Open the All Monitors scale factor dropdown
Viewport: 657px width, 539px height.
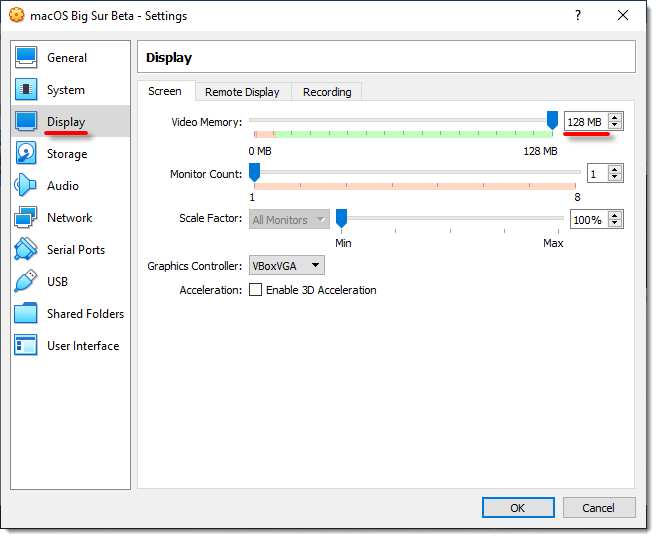[x=289, y=219]
